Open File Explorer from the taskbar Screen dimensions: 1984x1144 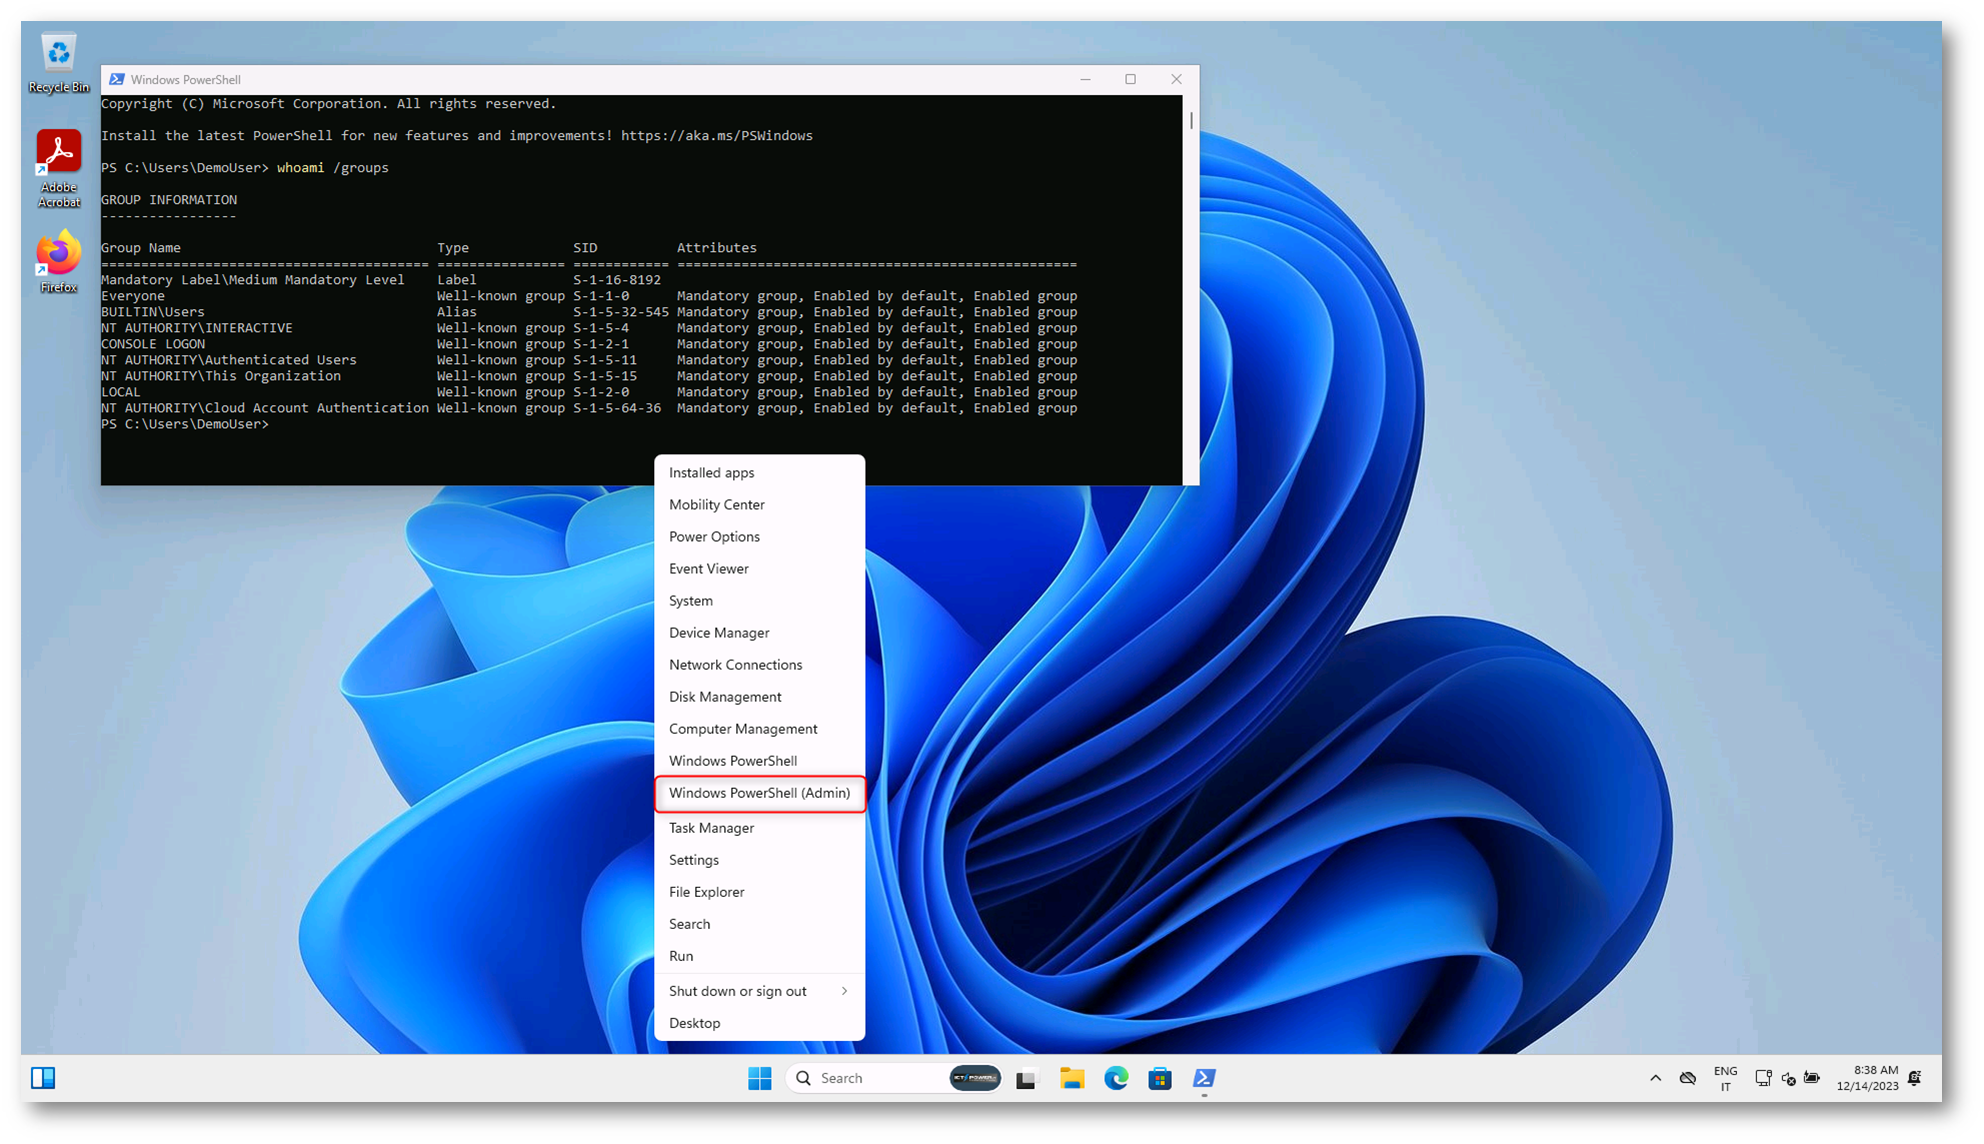[x=1072, y=1078]
